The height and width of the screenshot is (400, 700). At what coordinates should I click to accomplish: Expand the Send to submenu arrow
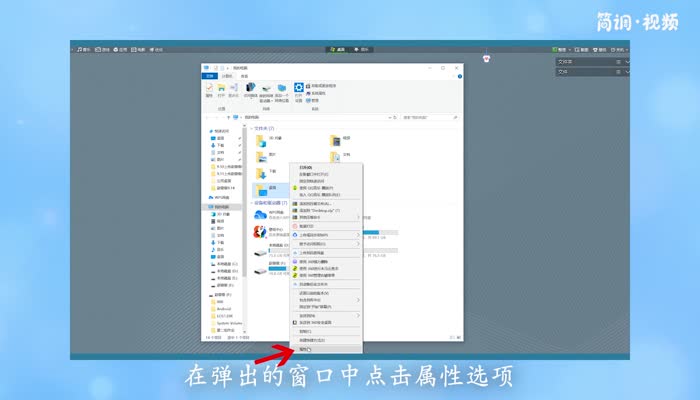pos(358,315)
